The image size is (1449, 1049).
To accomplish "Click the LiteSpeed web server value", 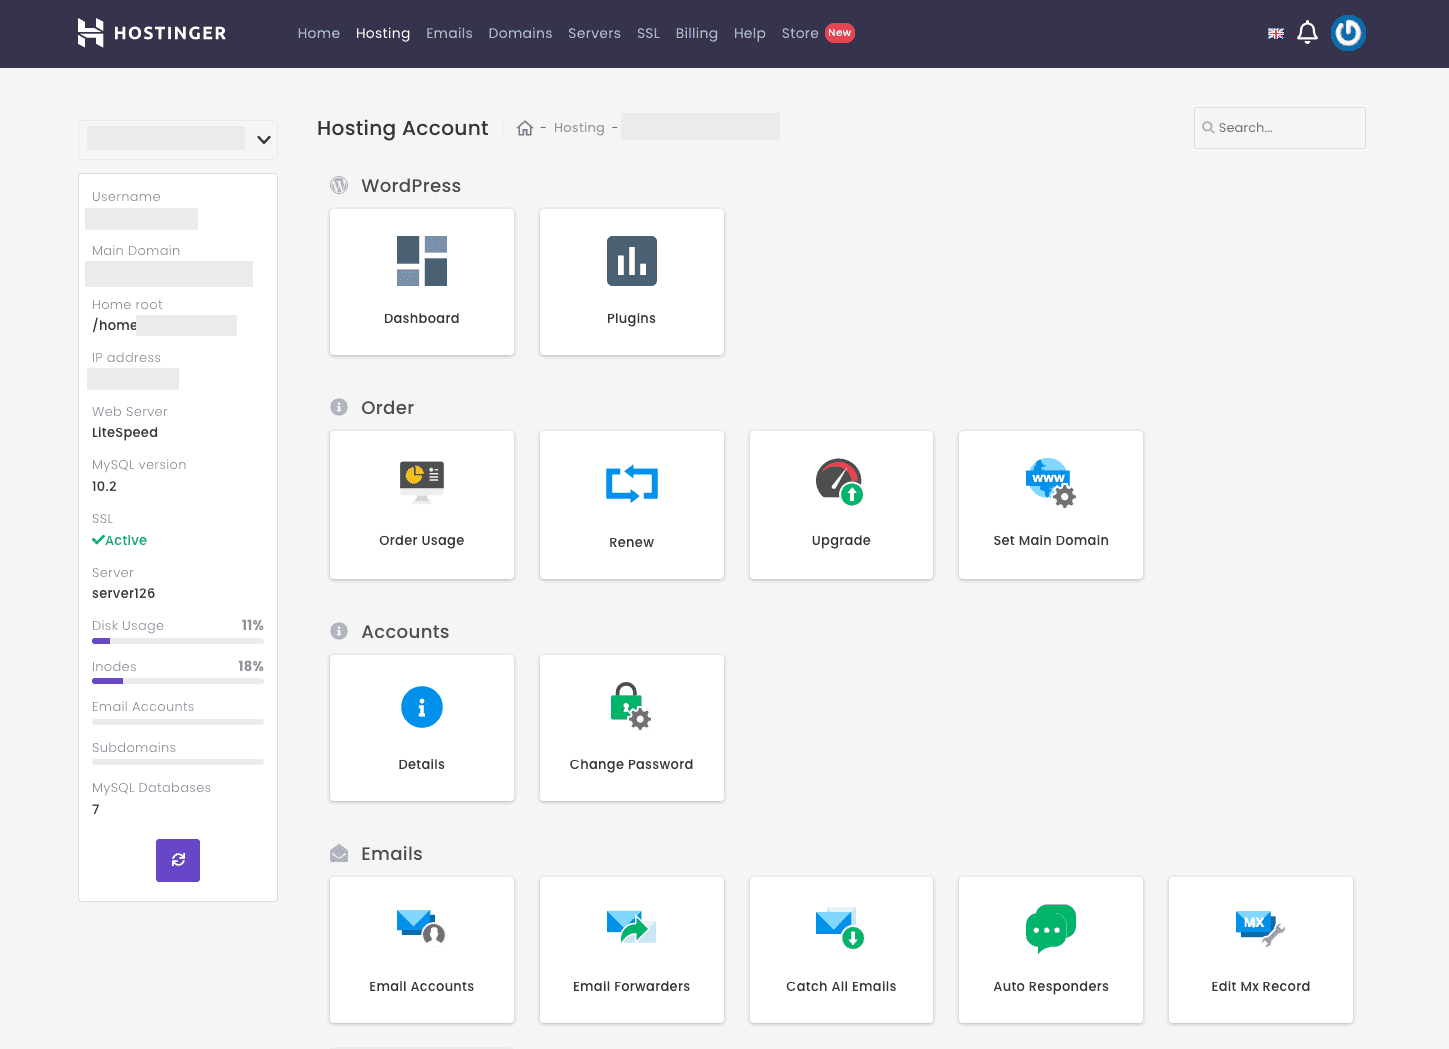I will point(125,433).
